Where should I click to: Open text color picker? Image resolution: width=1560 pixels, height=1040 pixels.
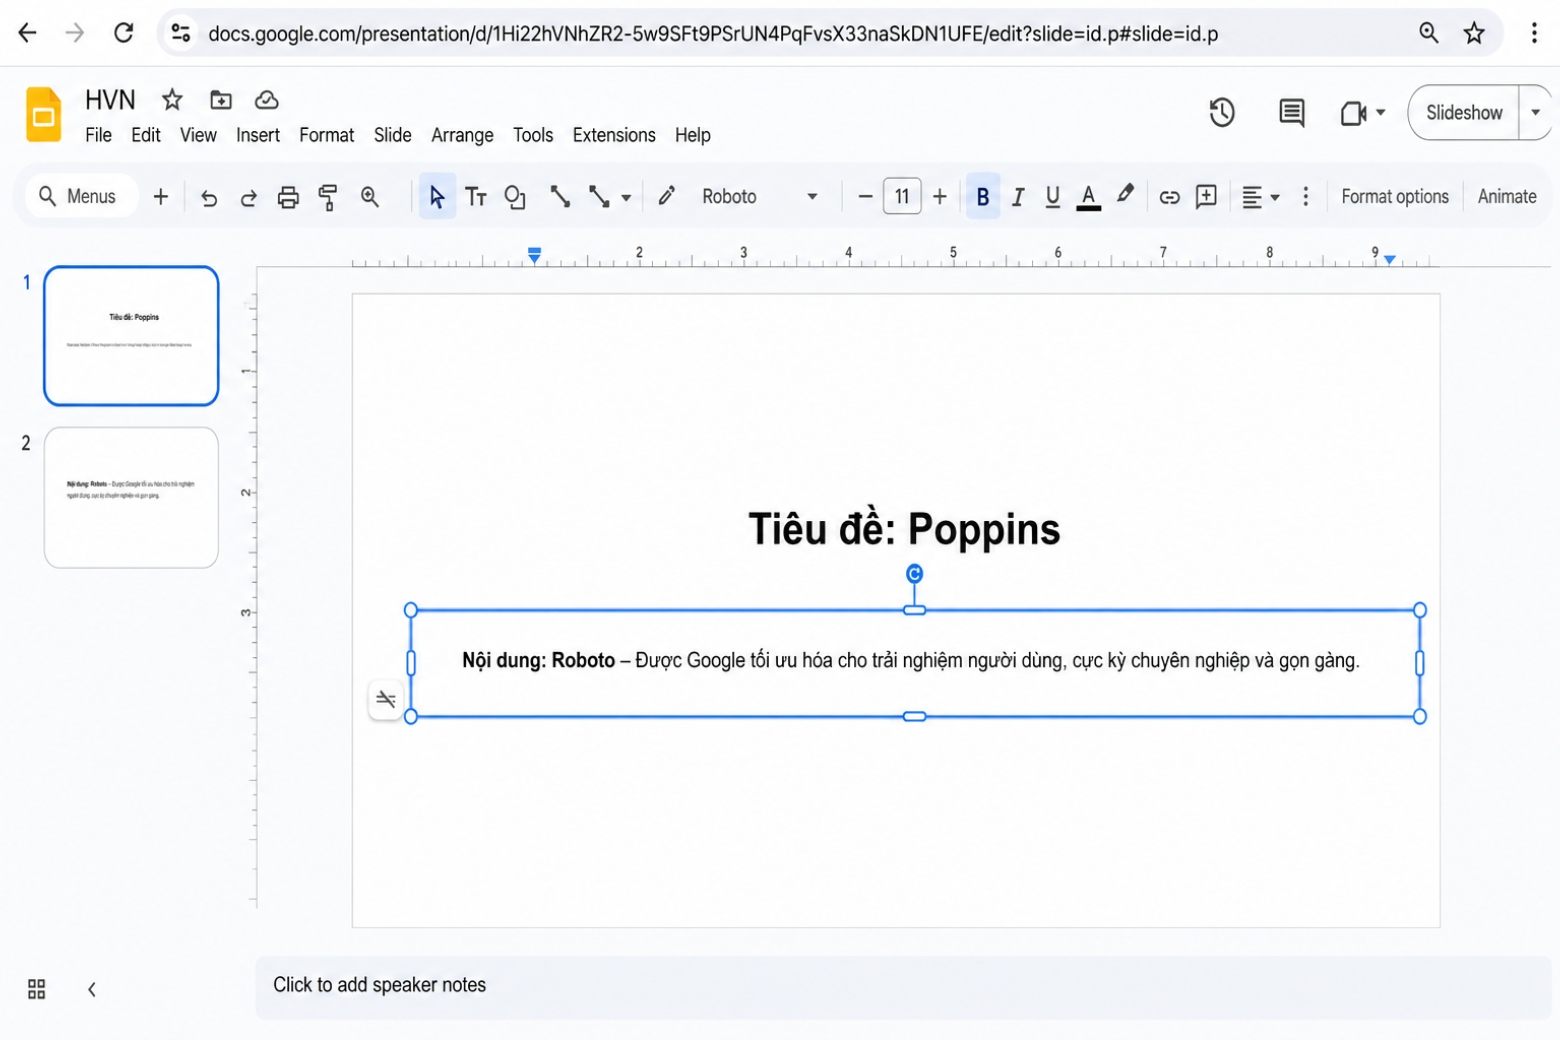(x=1089, y=197)
